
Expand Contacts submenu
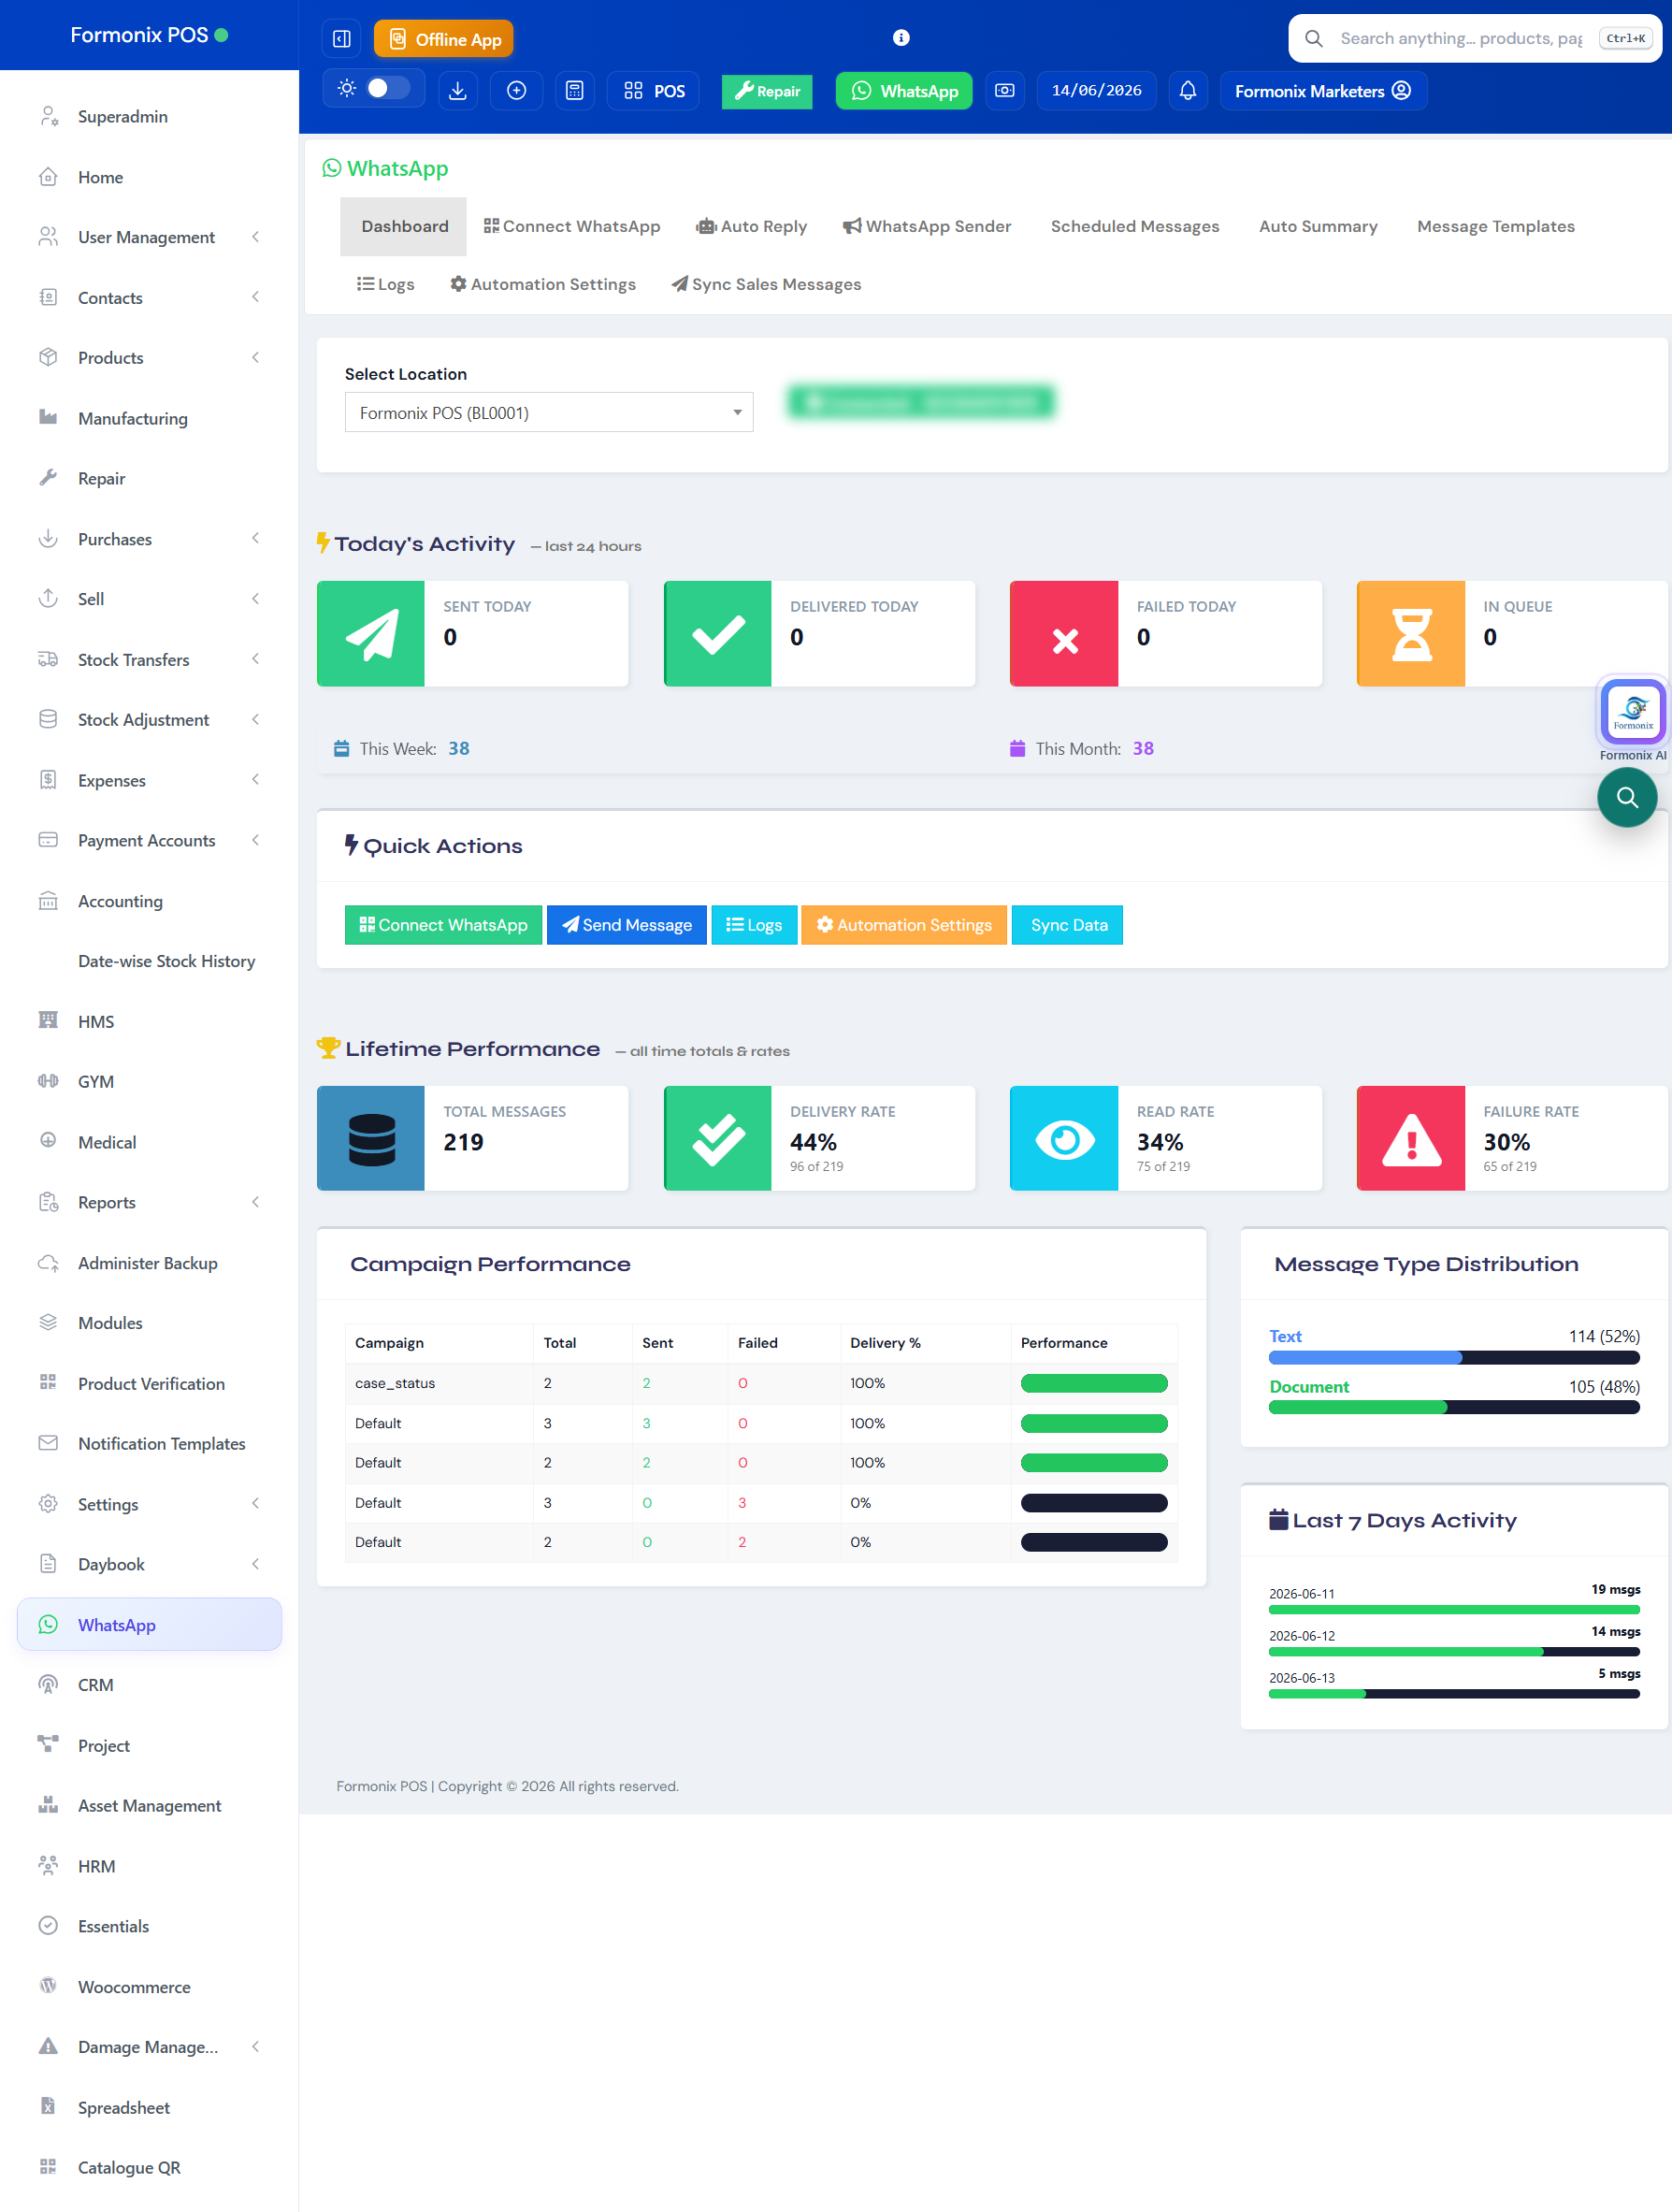click(x=149, y=298)
